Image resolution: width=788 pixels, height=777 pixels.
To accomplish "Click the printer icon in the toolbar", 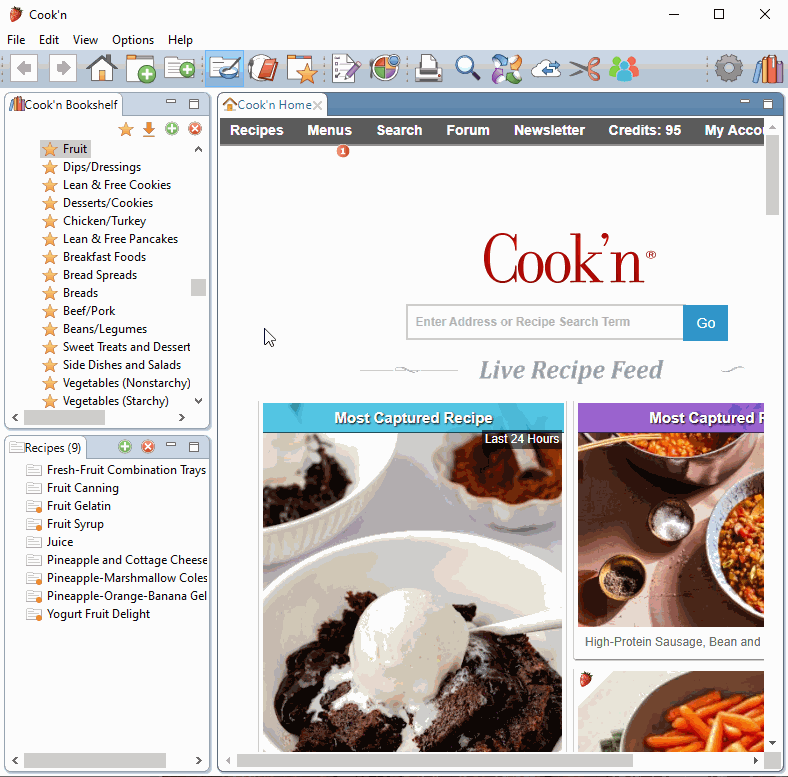I will tap(429, 69).
